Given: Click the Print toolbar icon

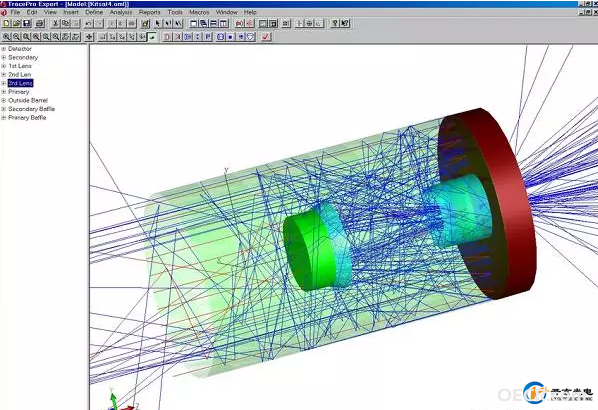Looking at the screenshot, I should pyautogui.click(x=40, y=24).
